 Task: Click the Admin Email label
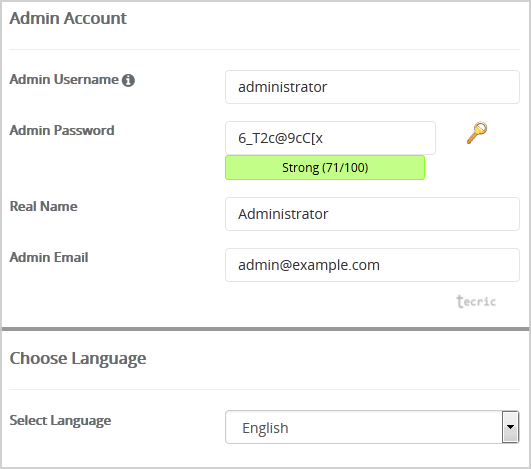[x=49, y=257]
